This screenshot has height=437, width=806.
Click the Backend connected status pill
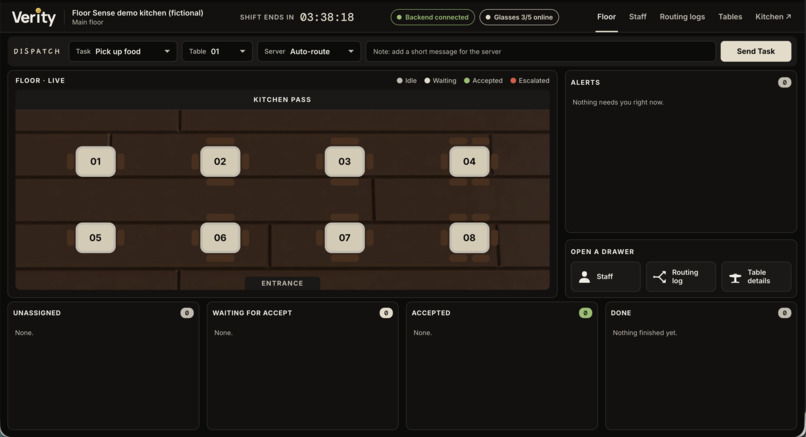click(433, 17)
